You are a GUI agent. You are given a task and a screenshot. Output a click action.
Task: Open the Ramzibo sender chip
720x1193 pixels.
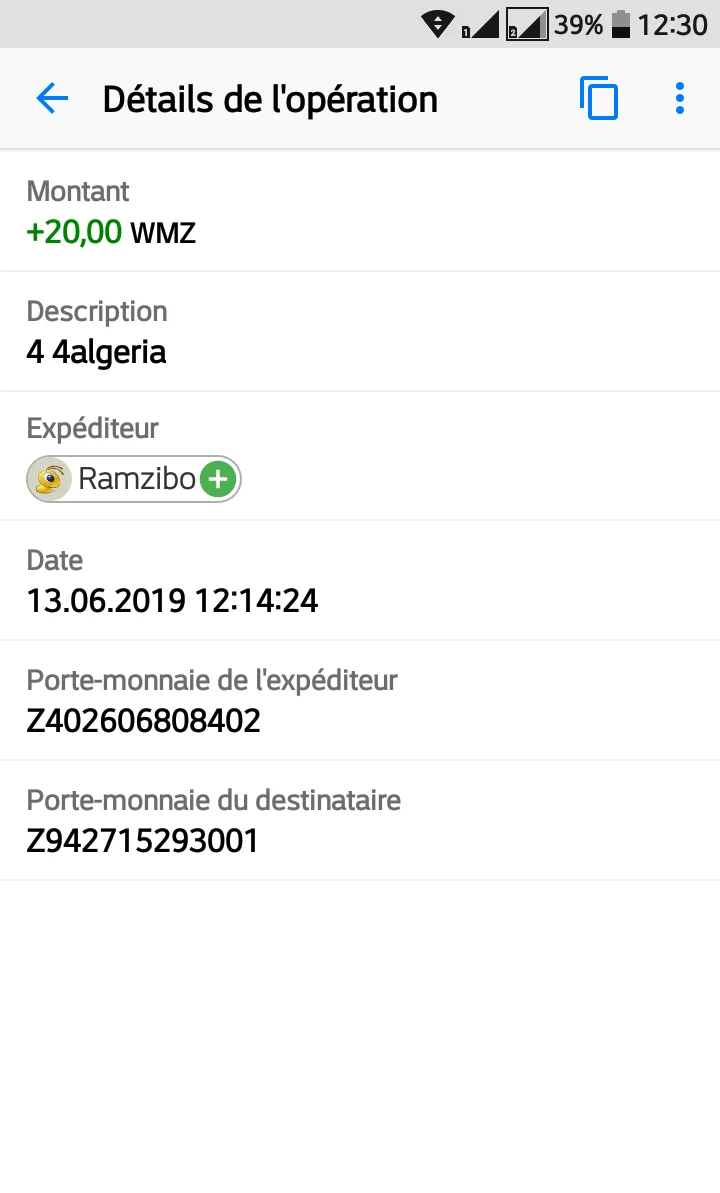(136, 480)
